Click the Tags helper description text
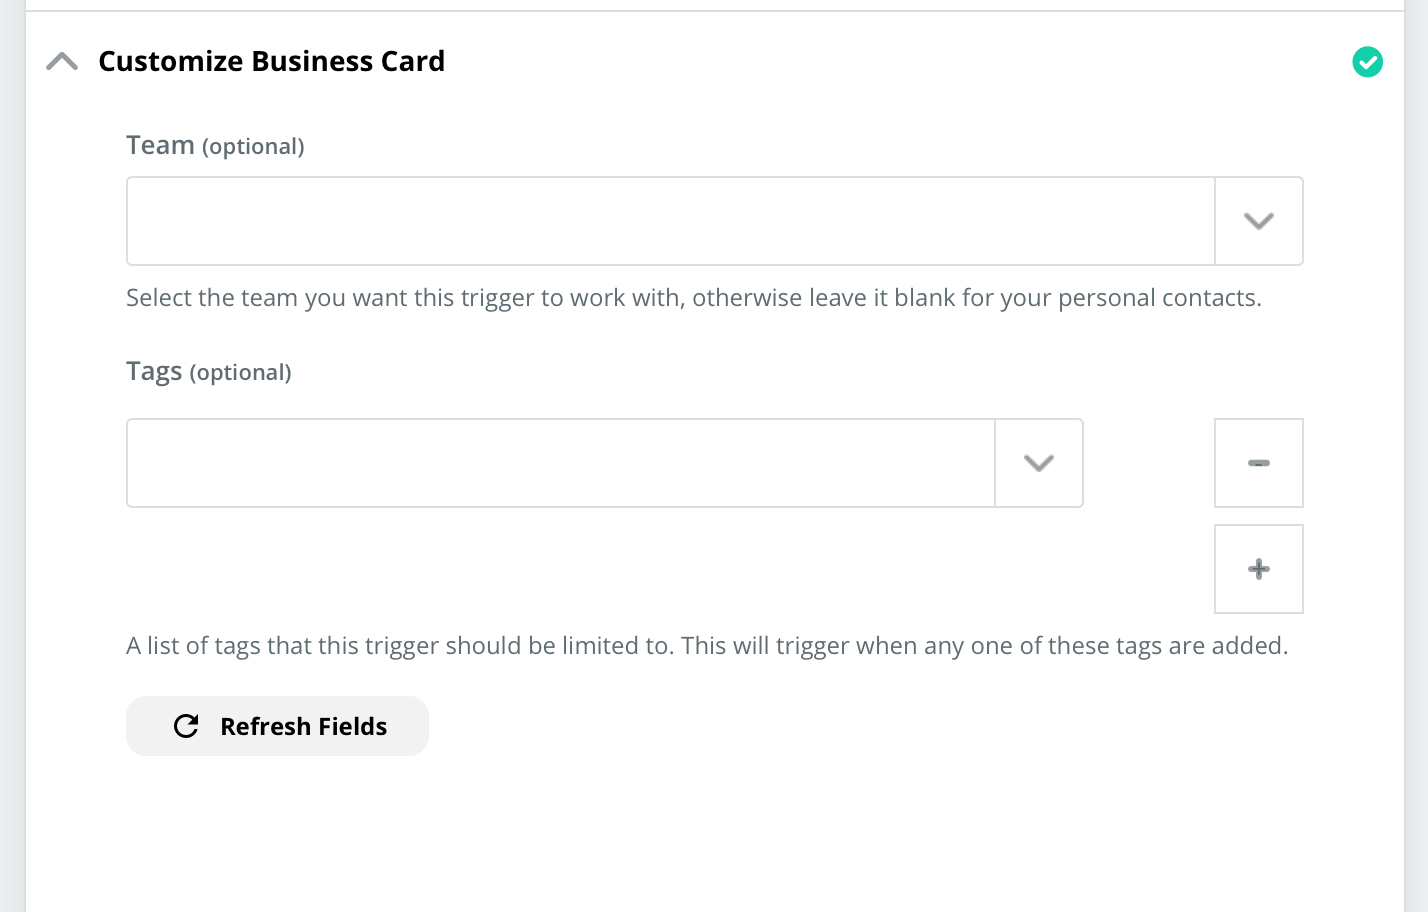 pos(706,646)
